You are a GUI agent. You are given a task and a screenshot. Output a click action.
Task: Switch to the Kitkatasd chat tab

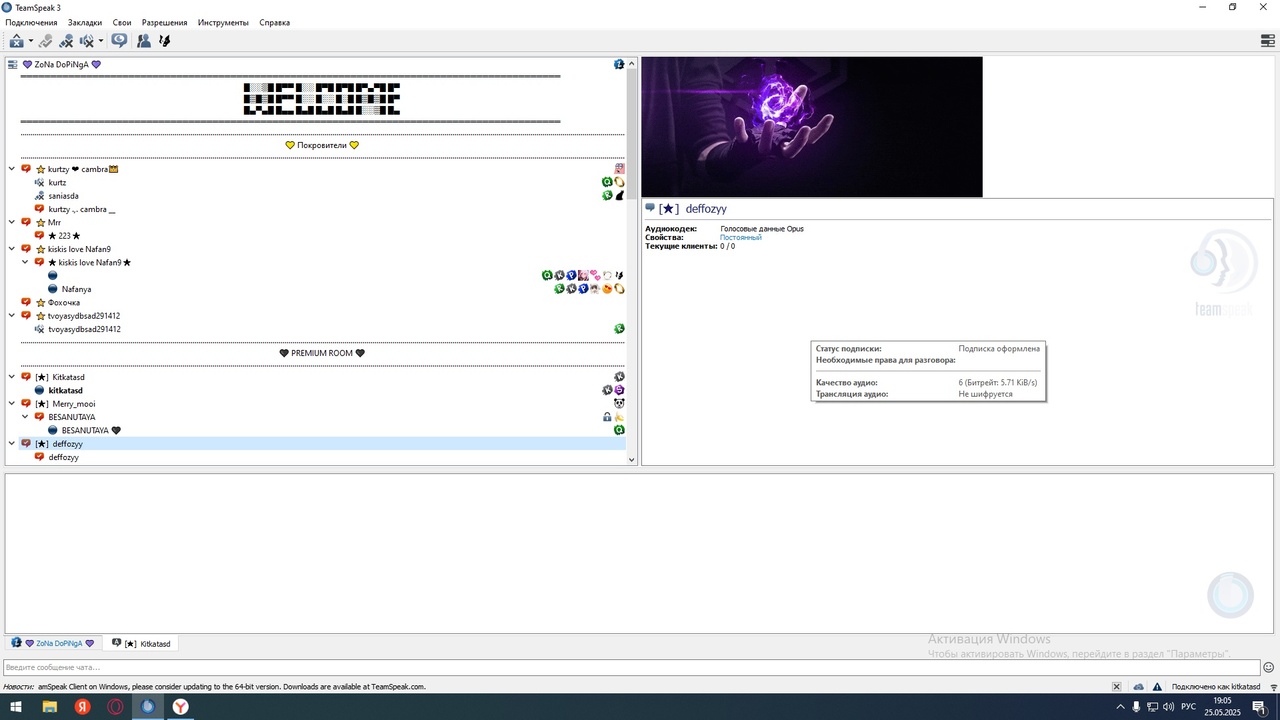(142, 644)
